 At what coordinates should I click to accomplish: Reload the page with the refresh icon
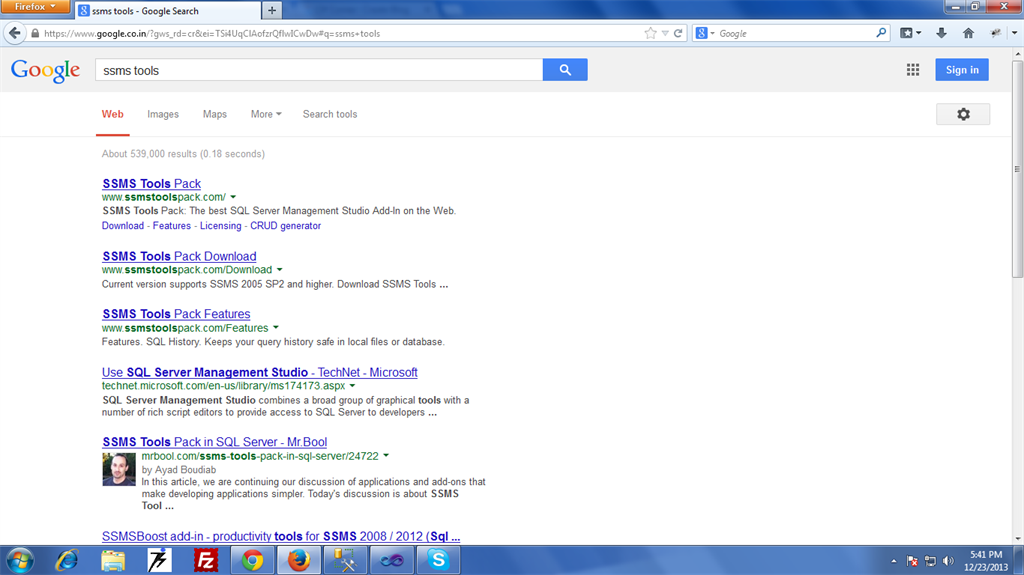678,33
